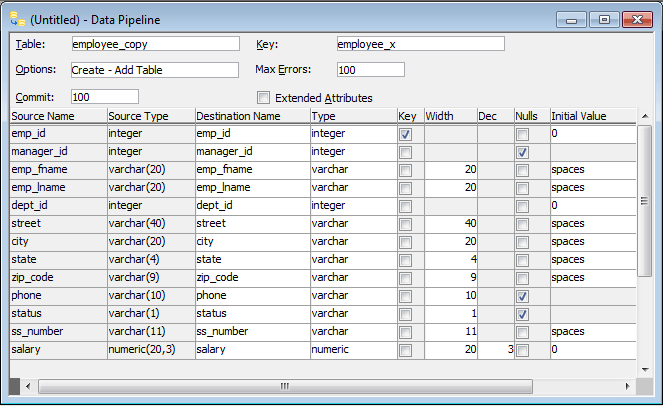The image size is (663, 406).
Task: Click the Initial Value column header
Action: (x=592, y=116)
